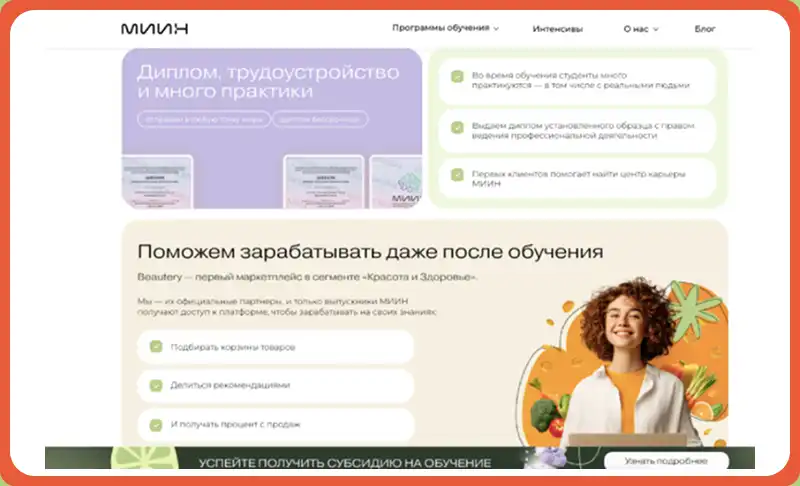
Task: Click the second pill tag under diploma heading
Action: tap(319, 119)
